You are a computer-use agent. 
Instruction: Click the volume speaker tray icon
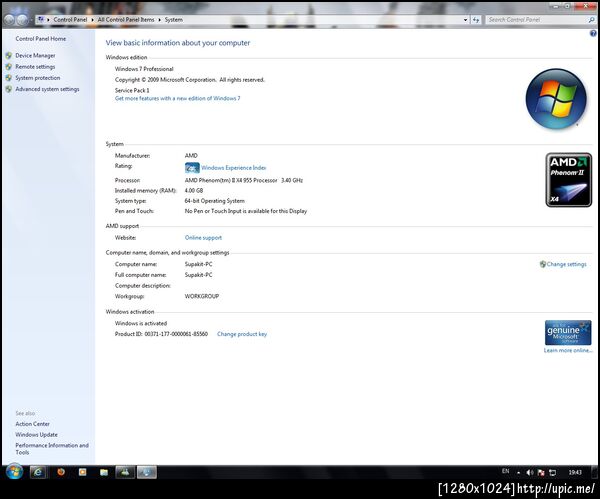(530, 473)
